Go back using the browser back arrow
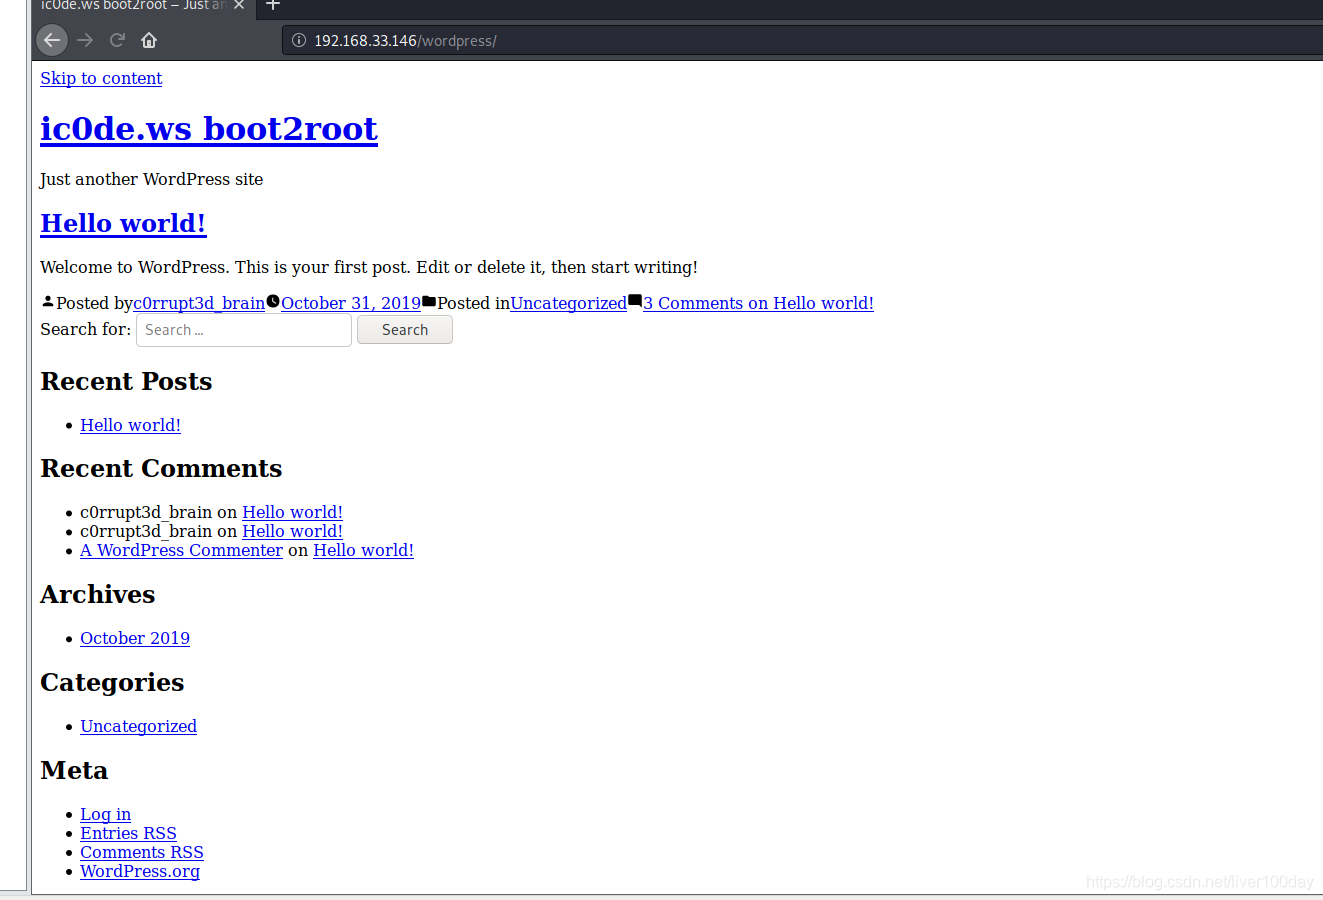Viewport: 1323px width, 900px height. pos(52,40)
